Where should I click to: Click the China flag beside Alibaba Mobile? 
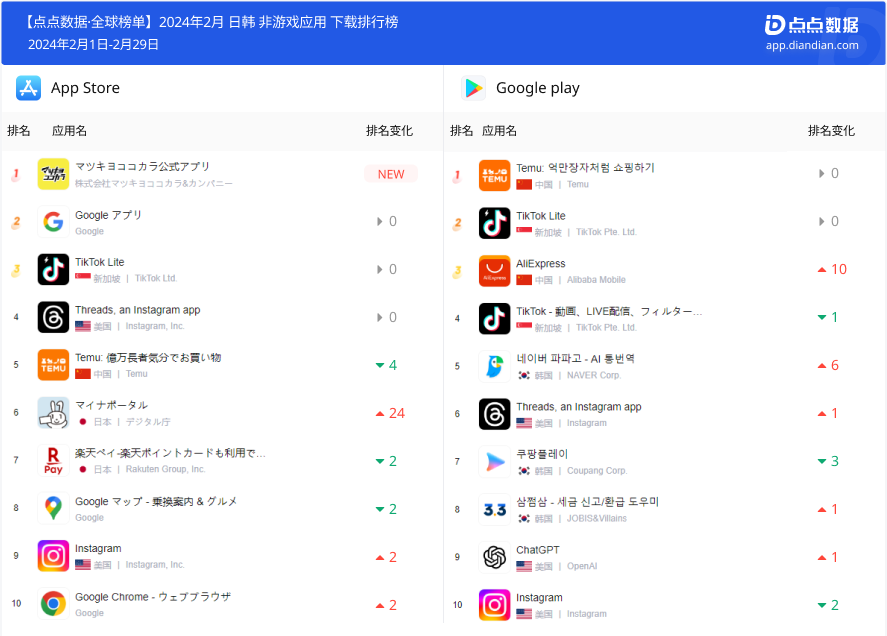click(x=524, y=280)
